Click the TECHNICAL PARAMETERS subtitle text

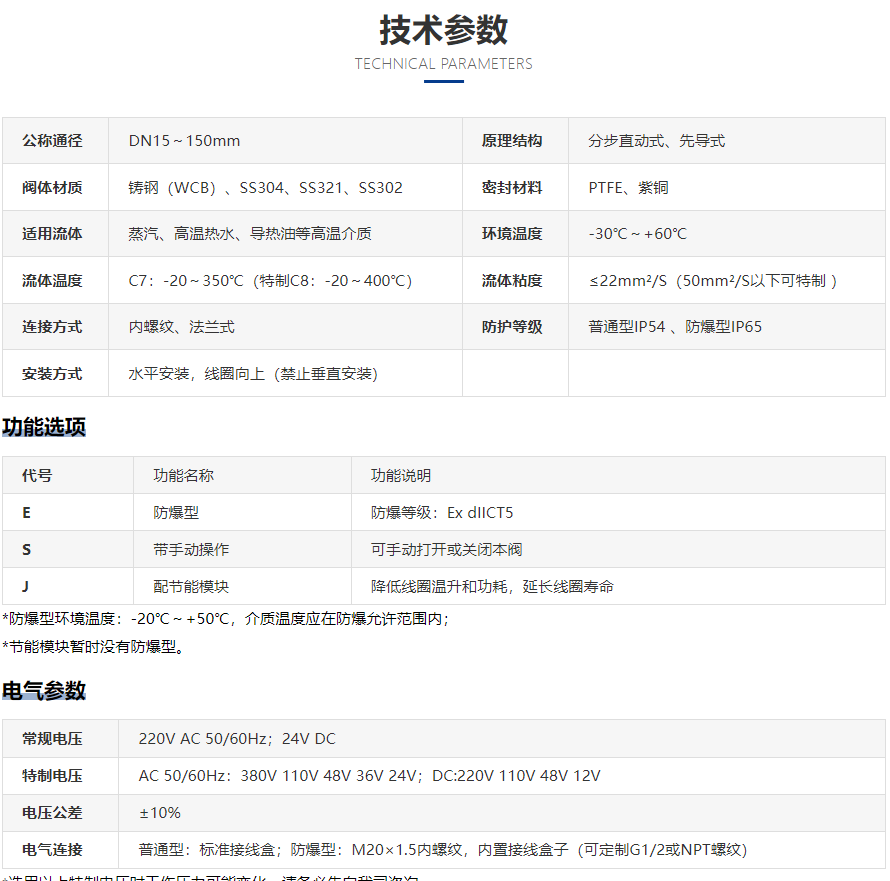pos(443,64)
